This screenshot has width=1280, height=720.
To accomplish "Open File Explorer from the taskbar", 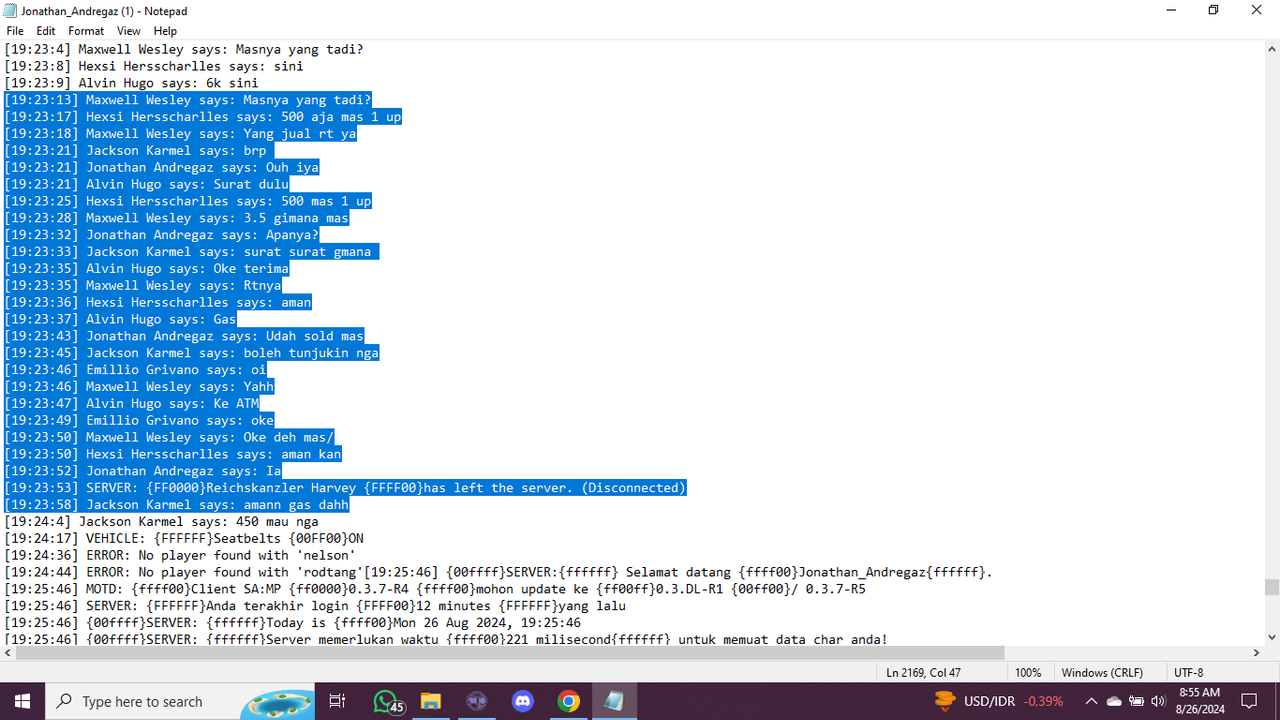I will 431,701.
